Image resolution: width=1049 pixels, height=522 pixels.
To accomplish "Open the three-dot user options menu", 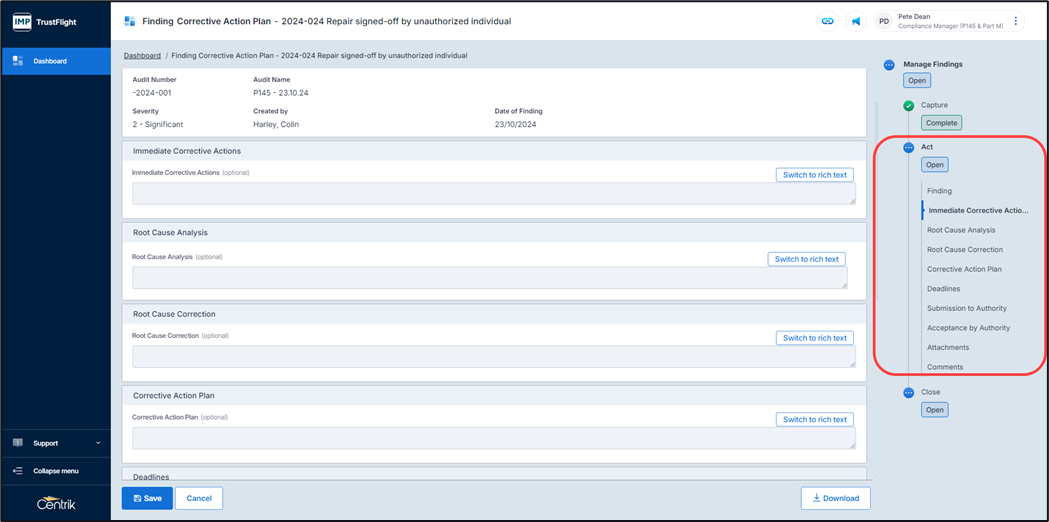I will [x=1016, y=21].
